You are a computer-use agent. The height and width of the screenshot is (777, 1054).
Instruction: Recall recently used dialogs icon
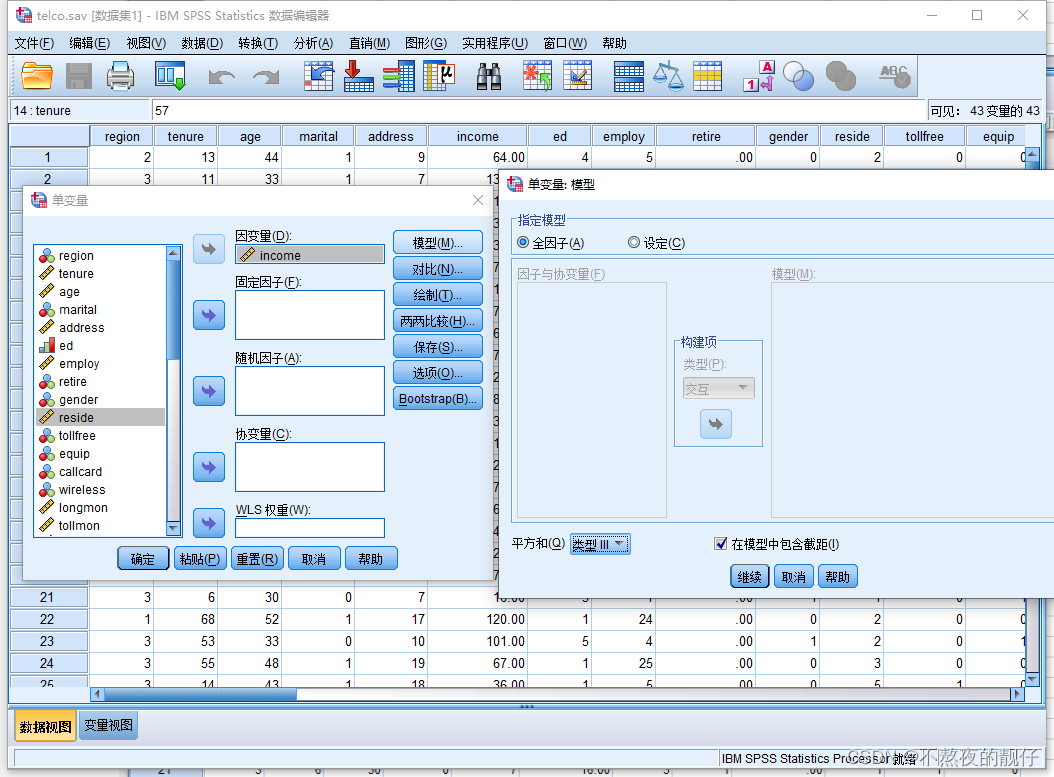(x=169, y=76)
